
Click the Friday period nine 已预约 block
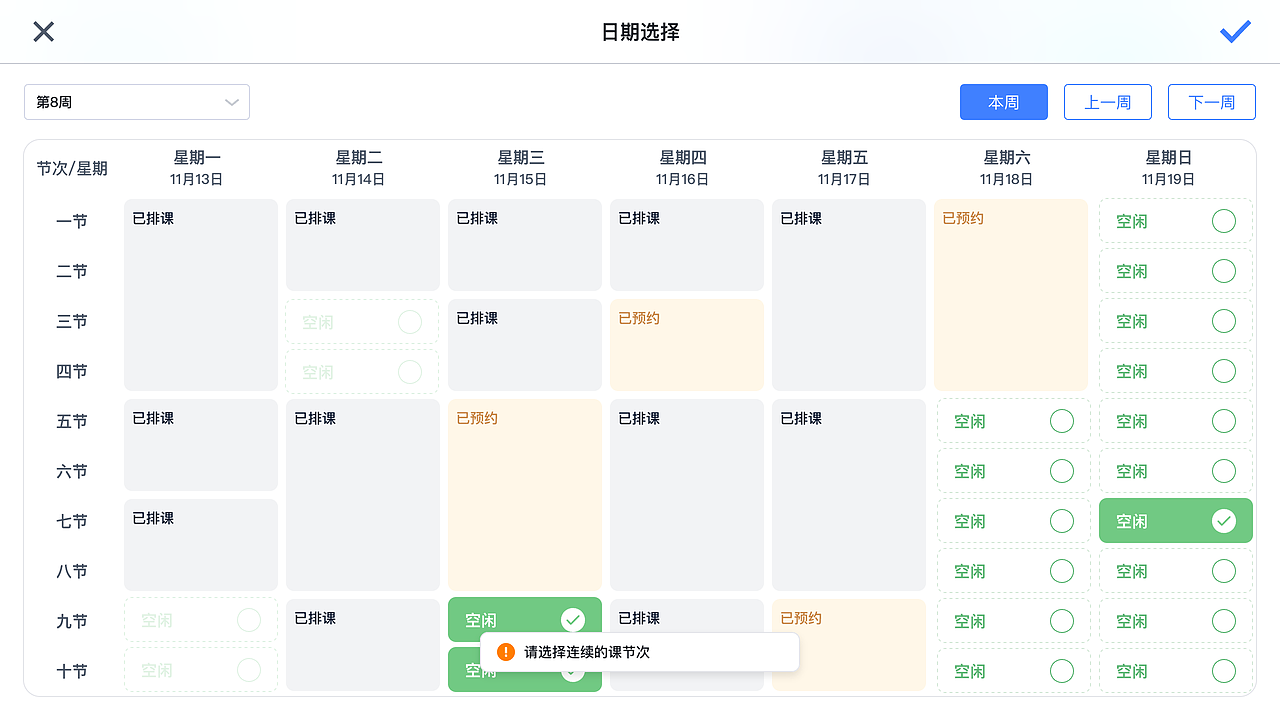click(x=848, y=644)
